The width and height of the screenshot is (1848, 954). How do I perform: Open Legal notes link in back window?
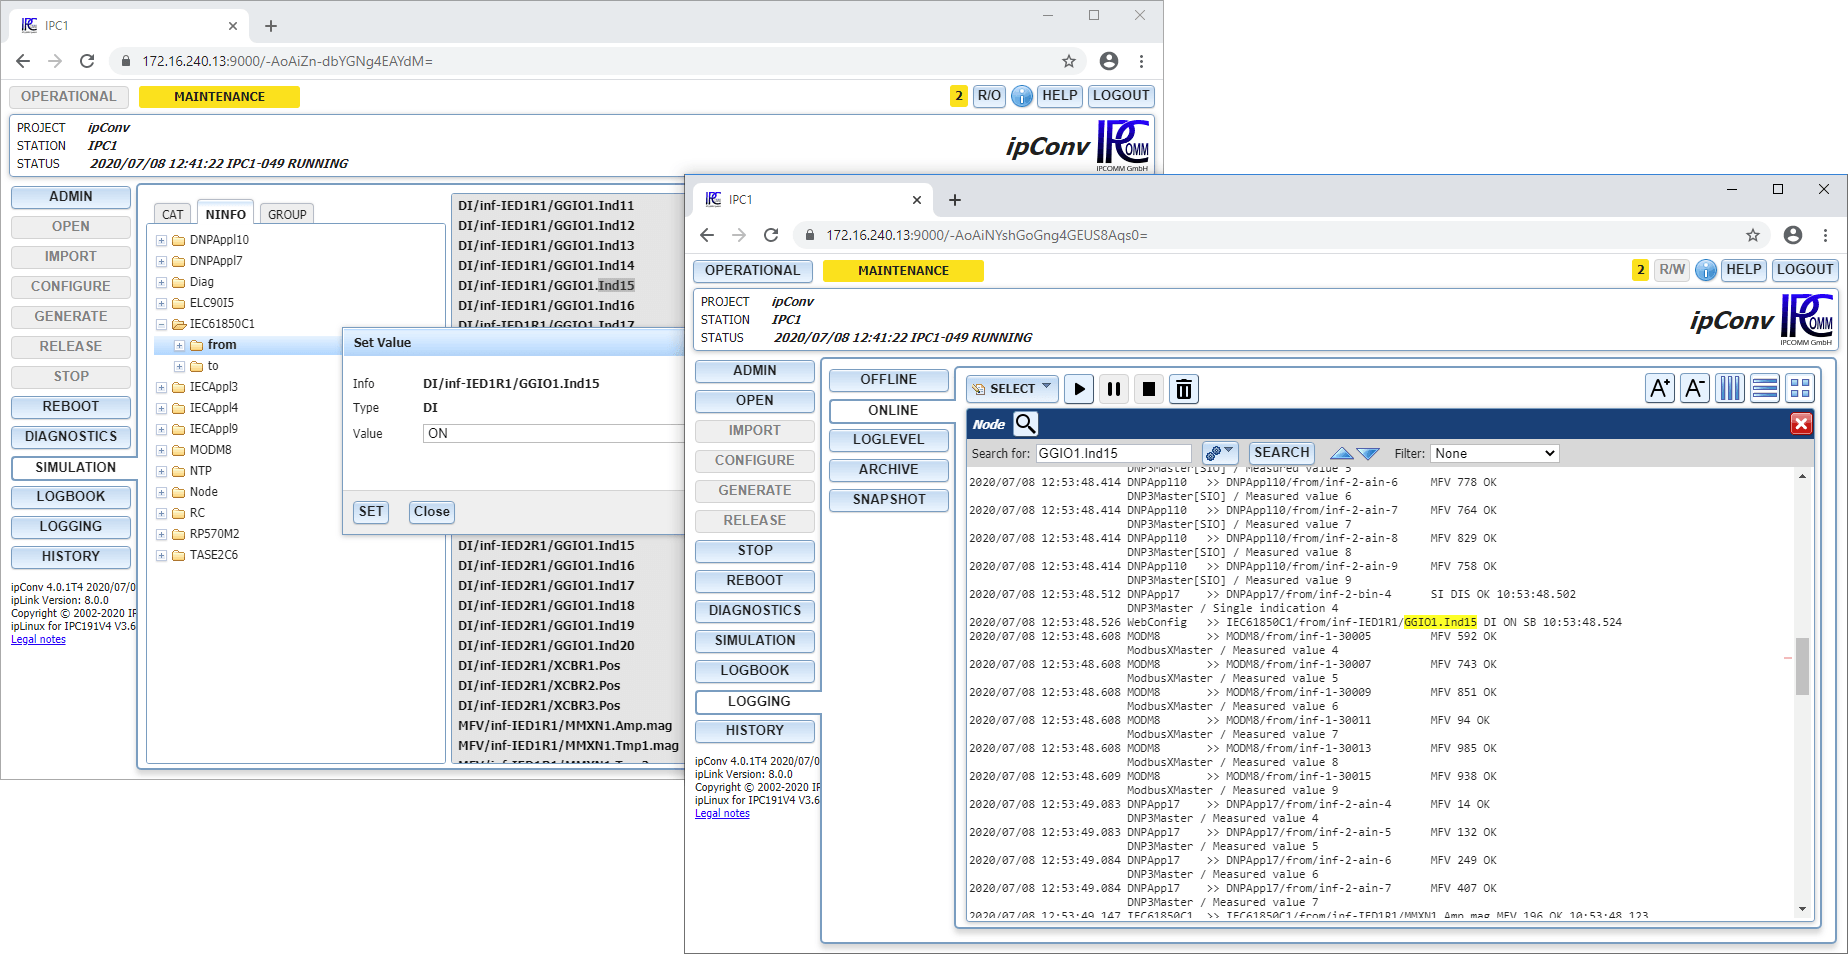[38, 640]
